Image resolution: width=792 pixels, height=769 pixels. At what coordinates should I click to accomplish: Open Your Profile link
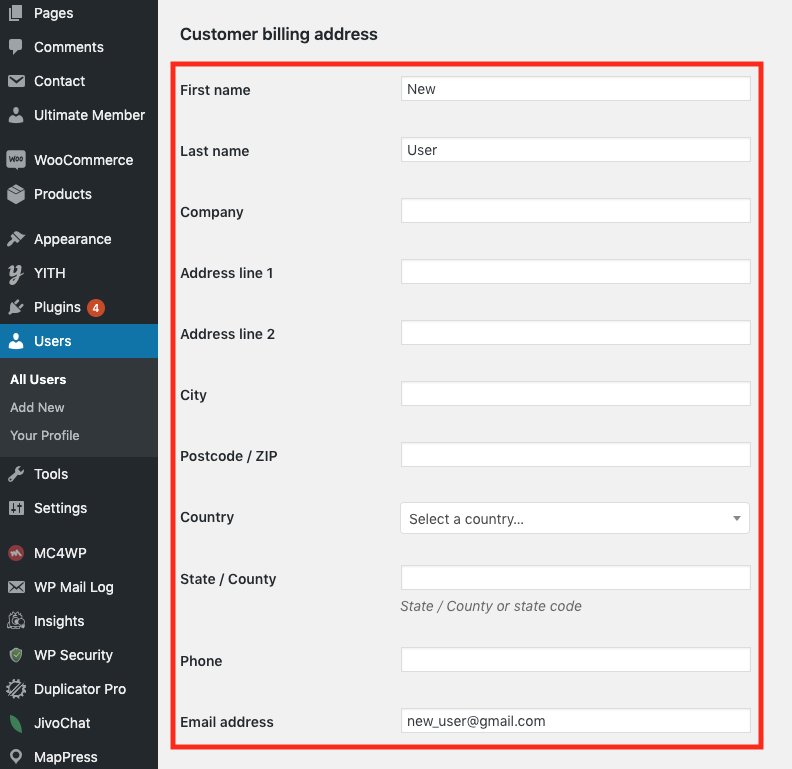[x=44, y=435]
